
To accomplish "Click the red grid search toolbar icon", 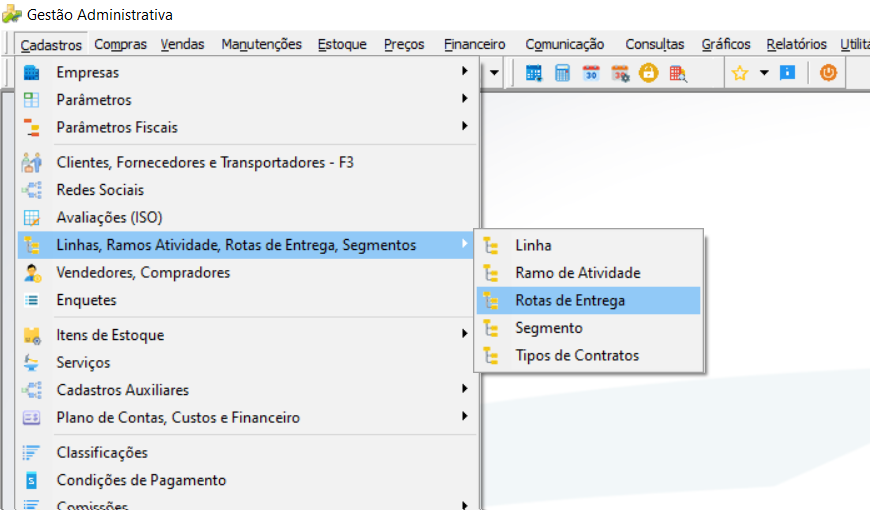I will pyautogui.click(x=678, y=73).
